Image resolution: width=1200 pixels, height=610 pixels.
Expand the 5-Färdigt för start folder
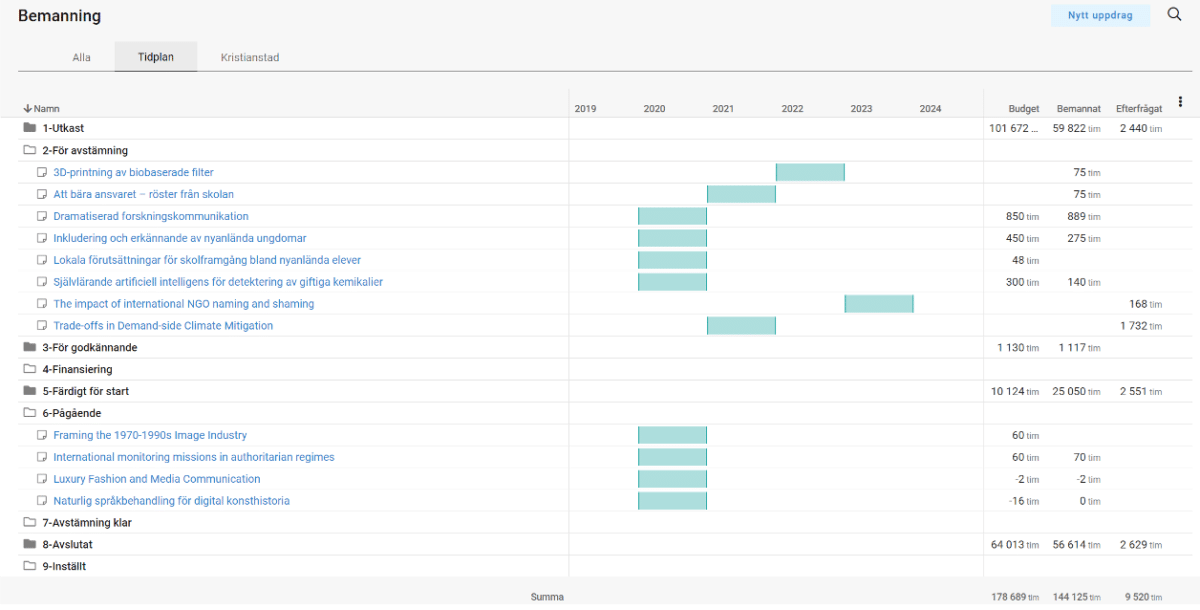coord(29,391)
